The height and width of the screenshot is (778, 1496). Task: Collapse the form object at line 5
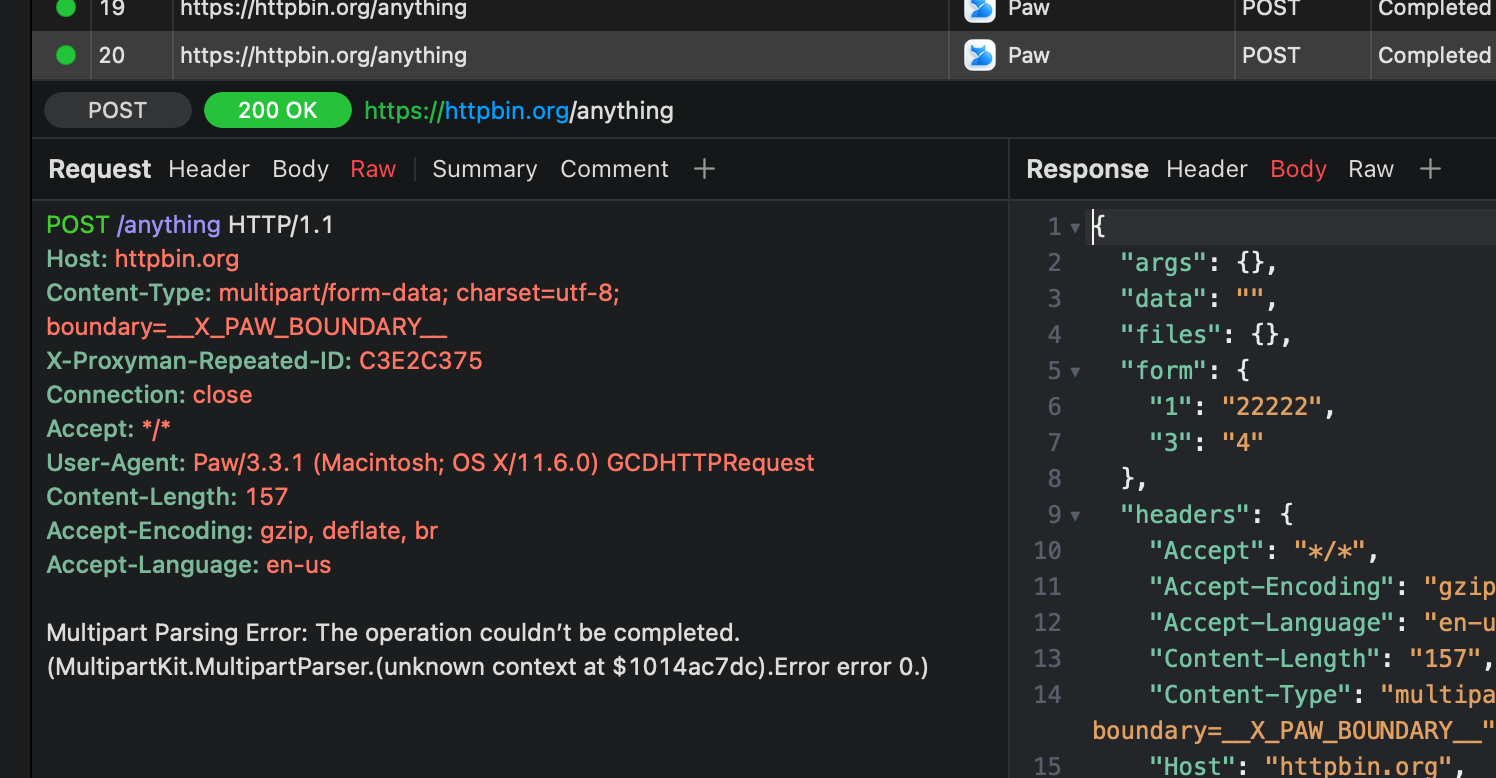pos(1076,370)
